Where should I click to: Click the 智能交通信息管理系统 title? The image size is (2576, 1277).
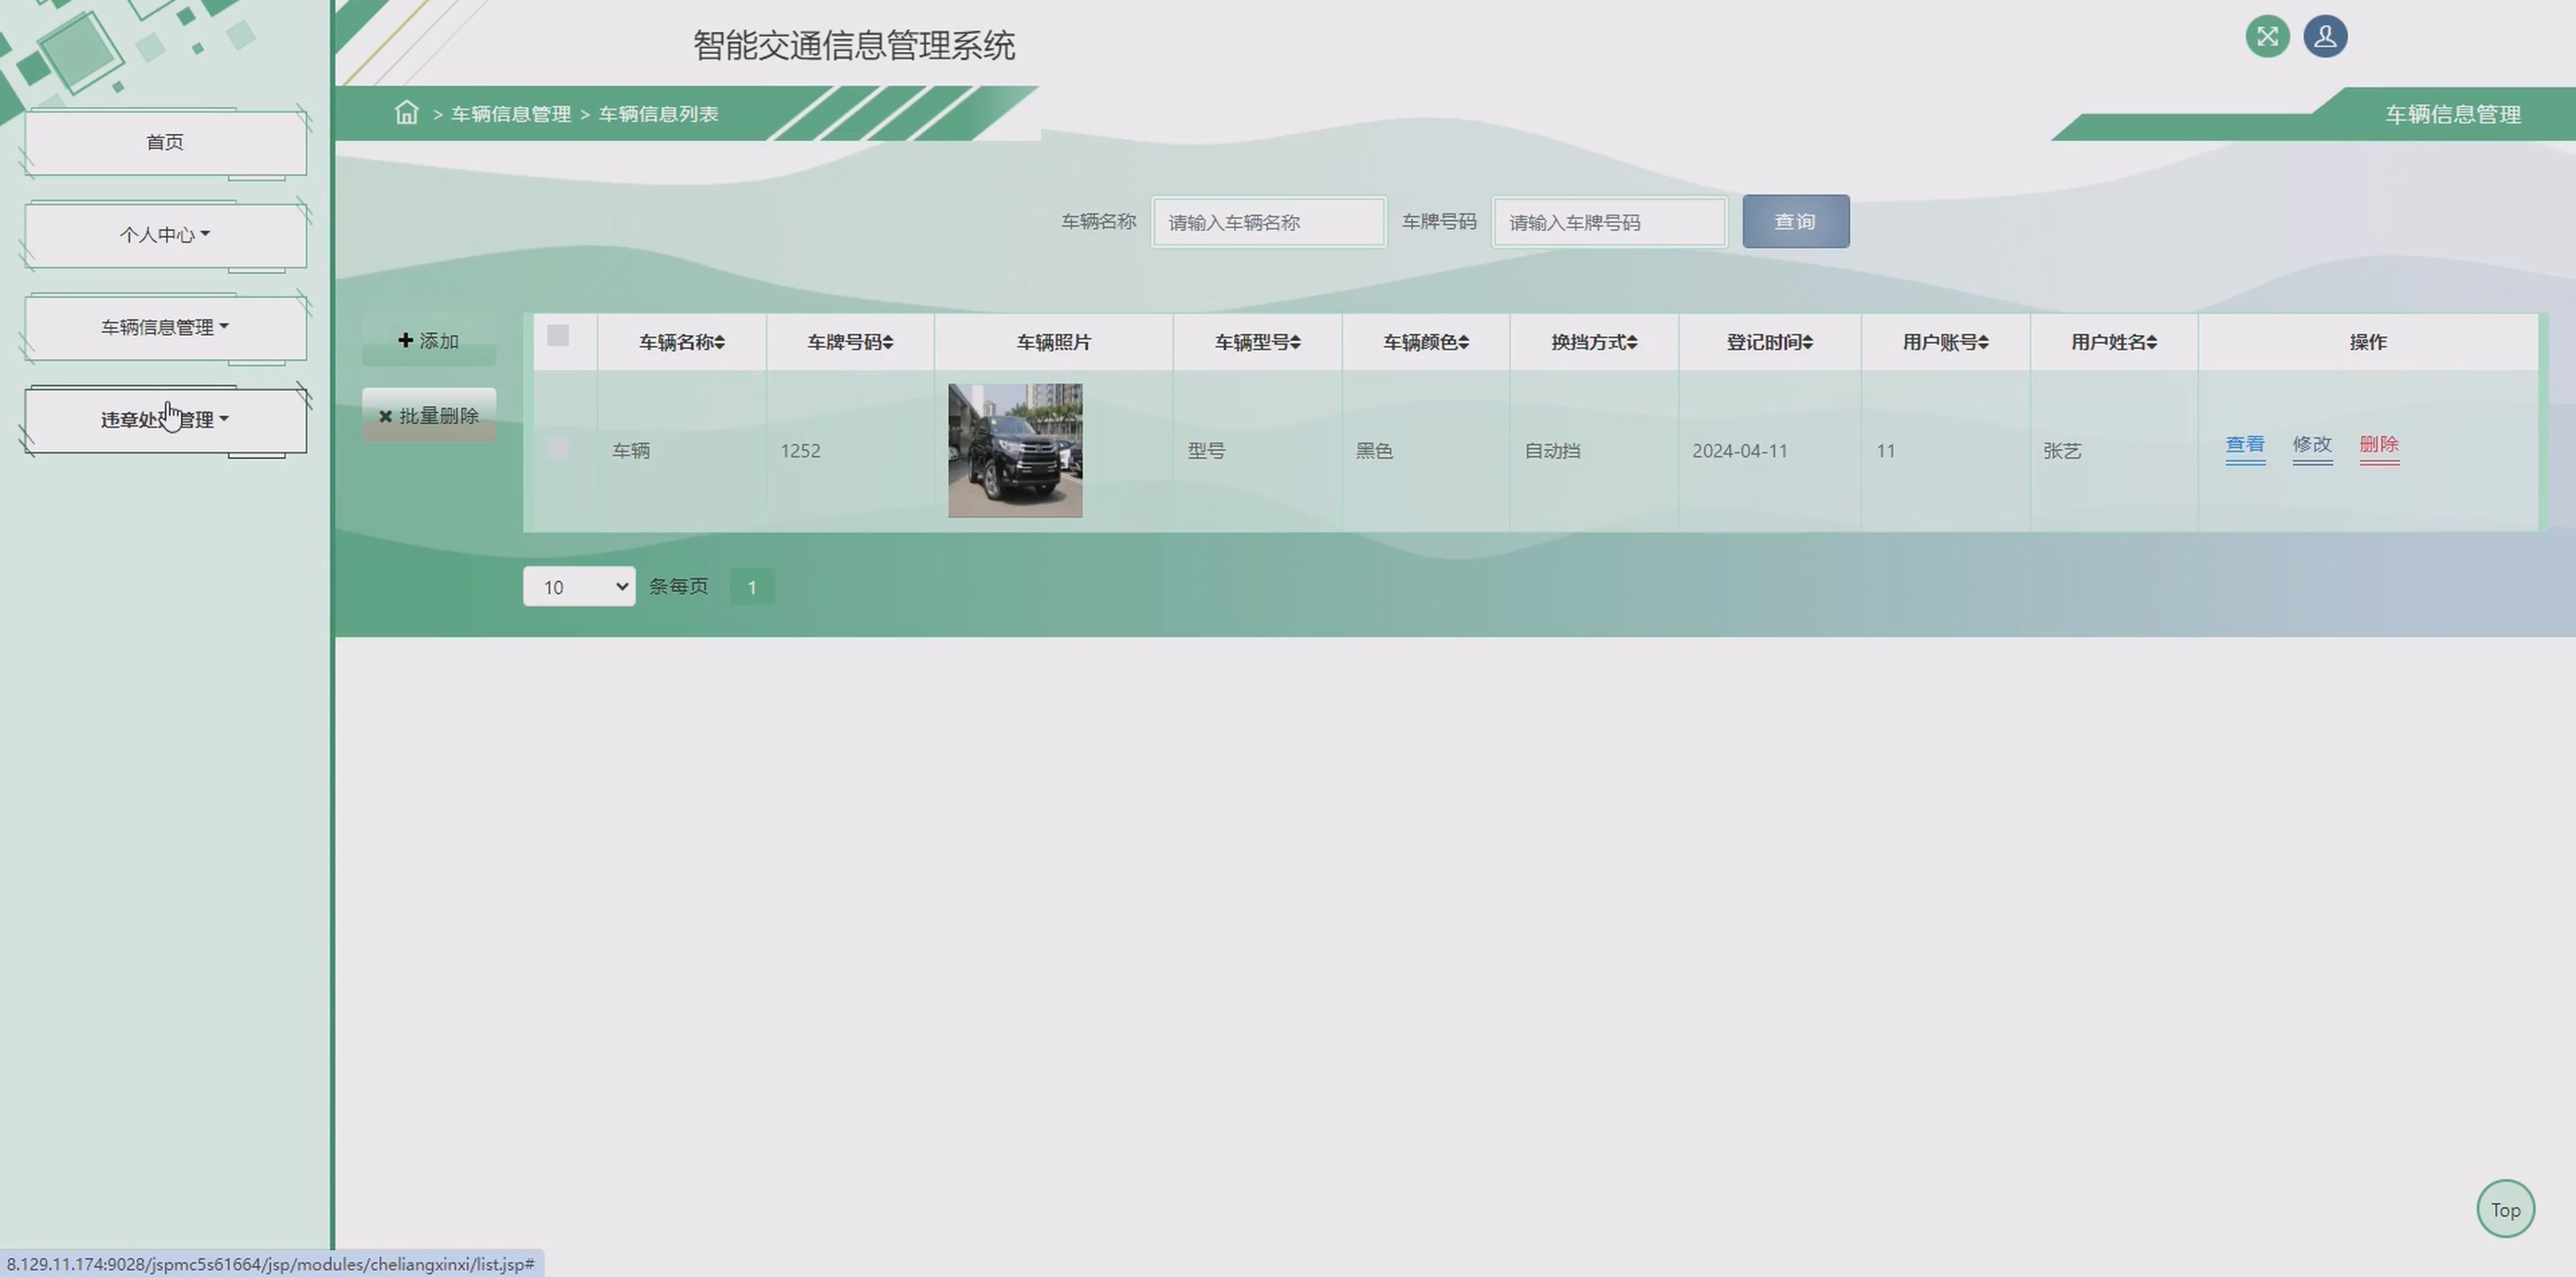coord(853,45)
